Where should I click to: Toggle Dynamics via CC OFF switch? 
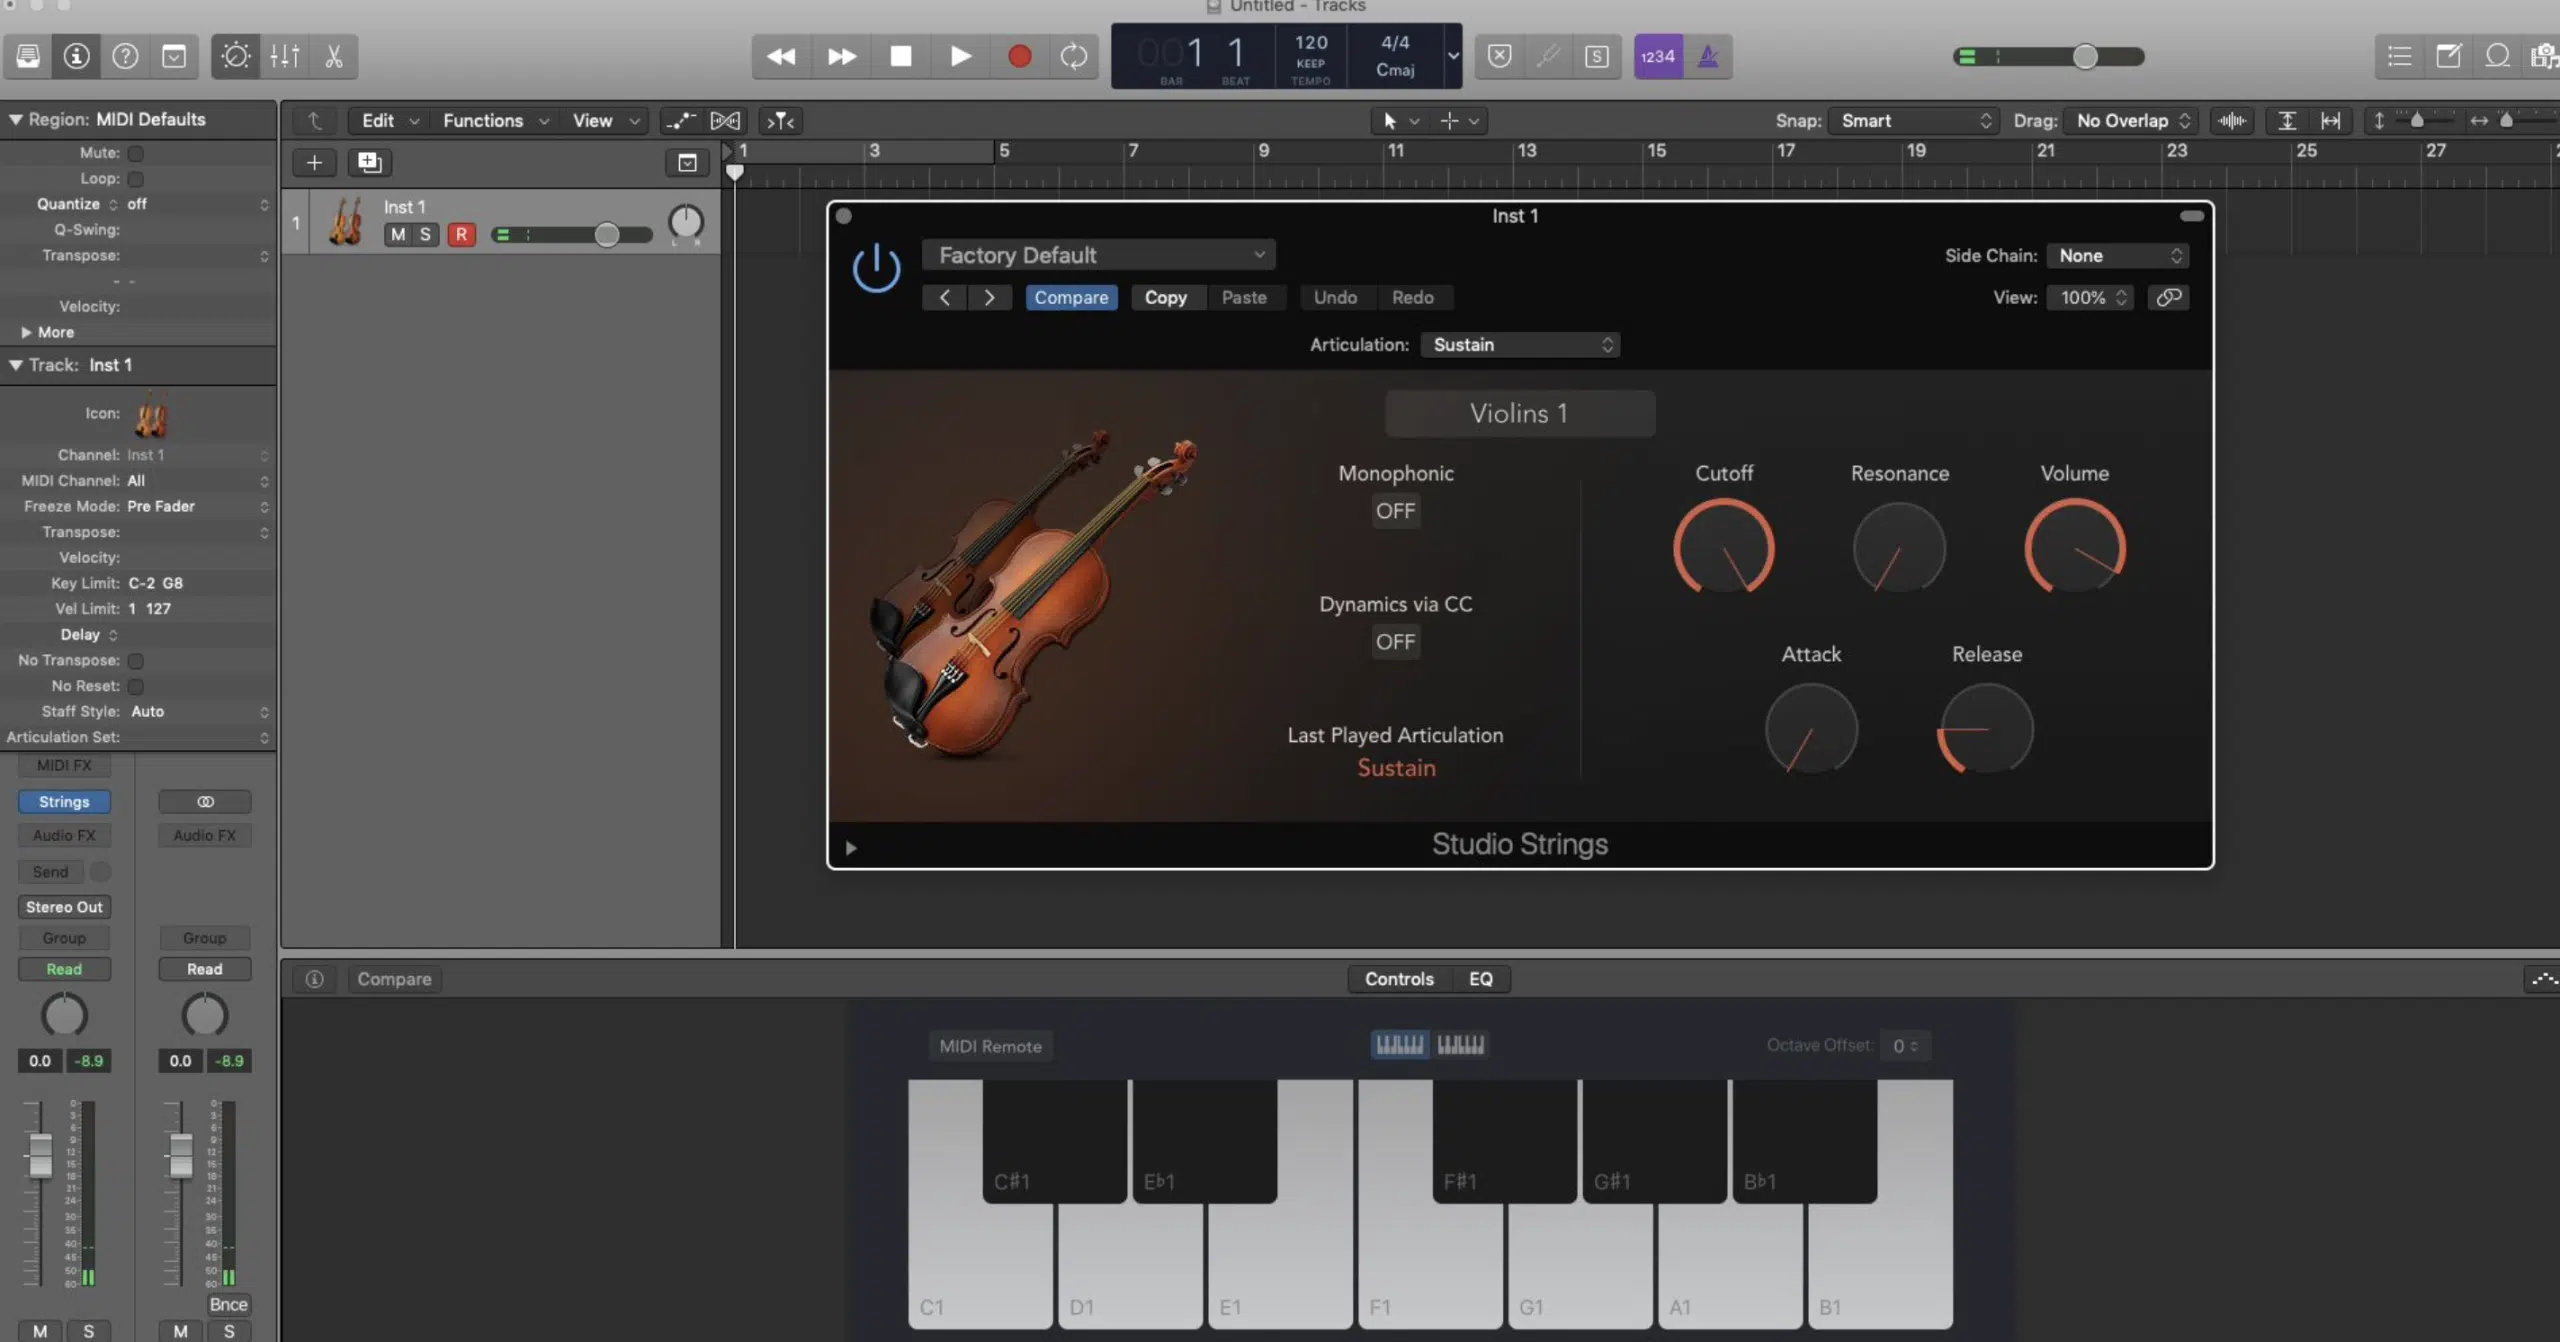click(x=1393, y=640)
